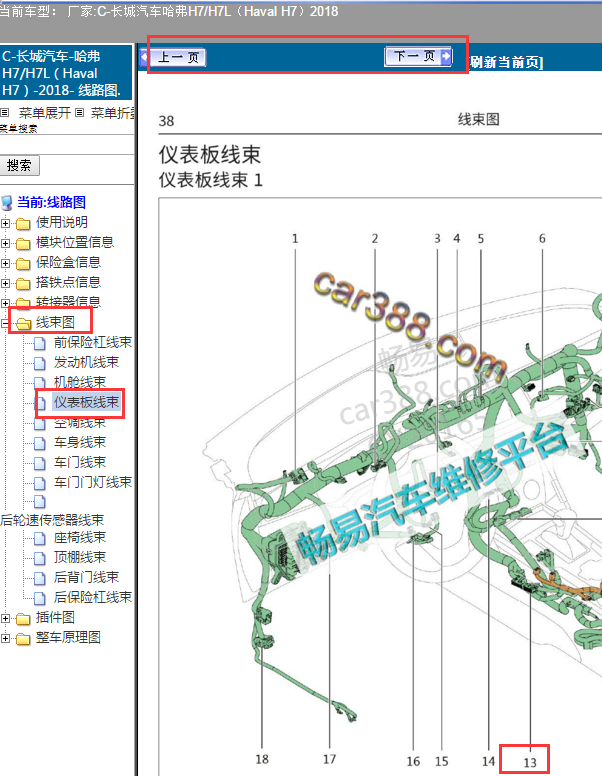Click the 仪表板线束 1 subheading text
Viewport: 602px width, 776px height.
pyautogui.click(x=210, y=180)
